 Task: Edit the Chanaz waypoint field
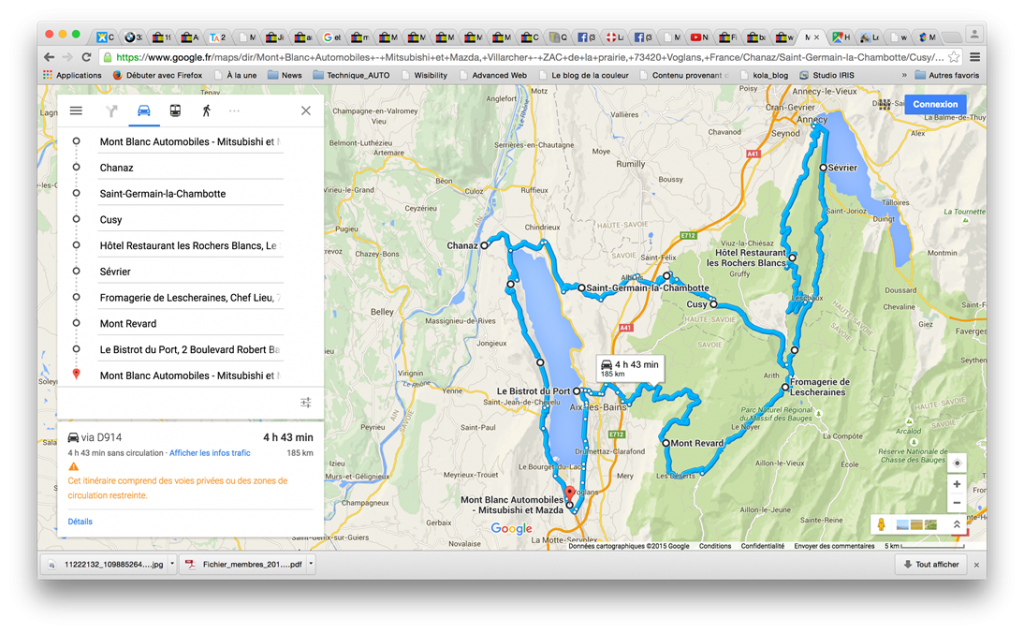tap(191, 168)
